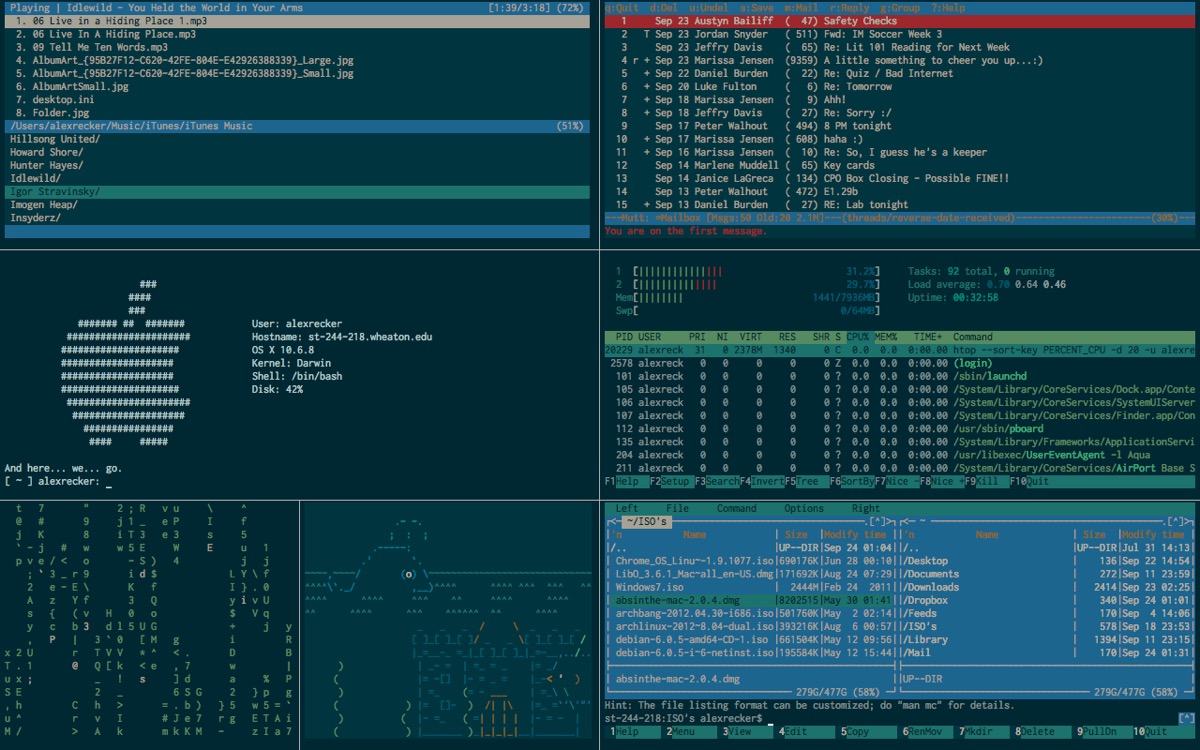The width and height of the screenshot is (1200, 750).
Task: Open the Left menu in Midnight Commander
Action: click(627, 508)
